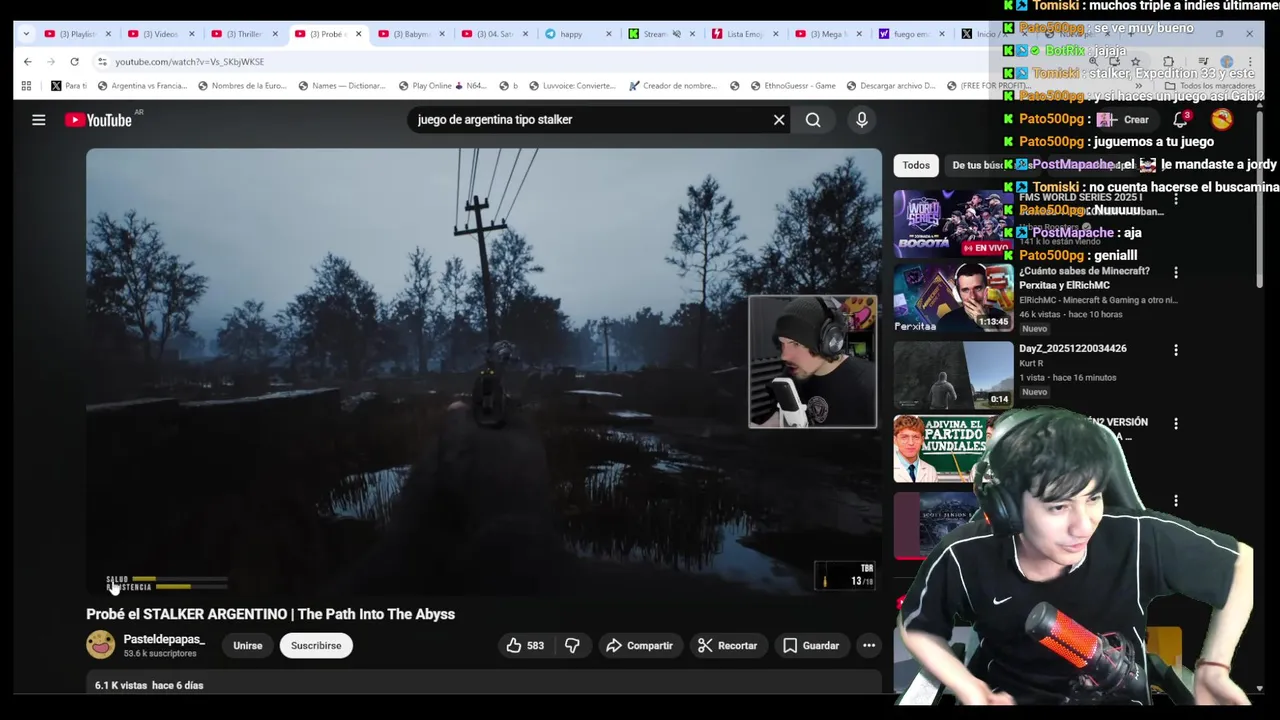
Task: Switch to the 04. Sat tab
Action: tap(494, 34)
